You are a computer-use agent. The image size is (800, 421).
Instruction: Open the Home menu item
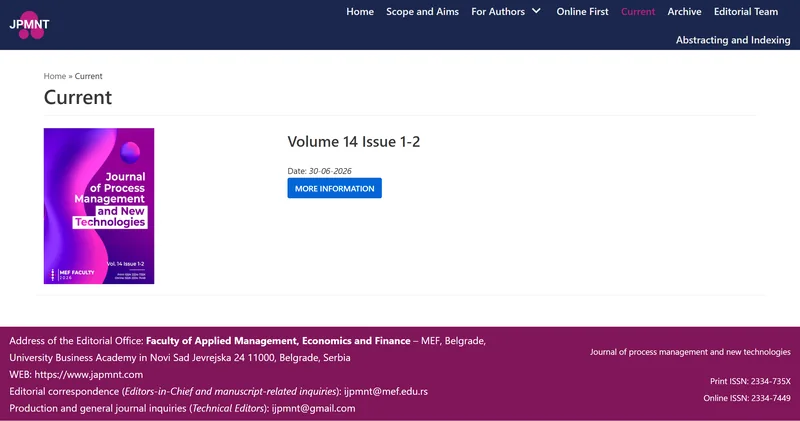click(360, 11)
